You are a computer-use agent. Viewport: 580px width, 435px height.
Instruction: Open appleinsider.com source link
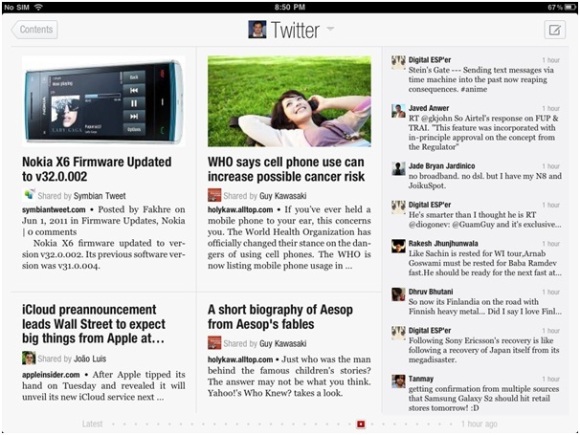click(51, 375)
